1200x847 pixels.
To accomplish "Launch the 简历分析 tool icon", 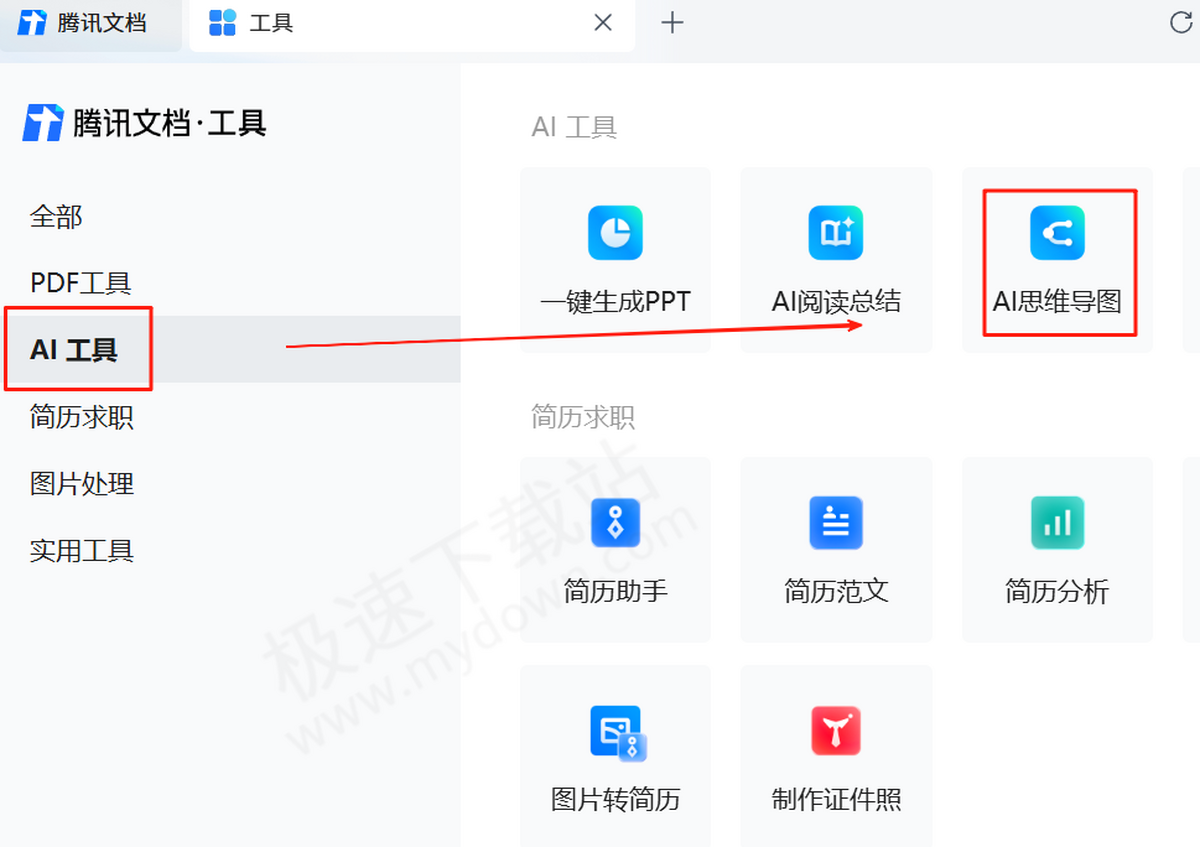I will click(x=1057, y=523).
